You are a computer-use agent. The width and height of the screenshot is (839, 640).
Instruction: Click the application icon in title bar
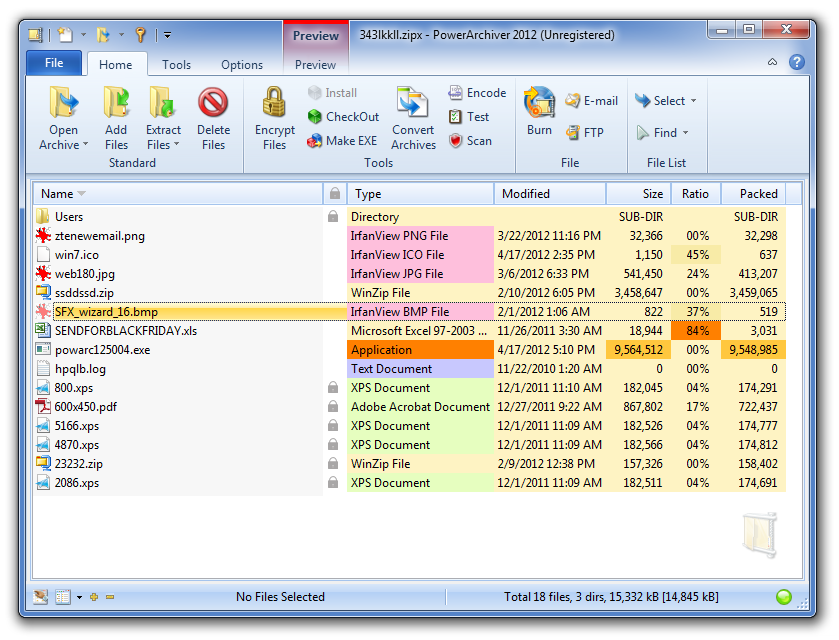click(35, 35)
